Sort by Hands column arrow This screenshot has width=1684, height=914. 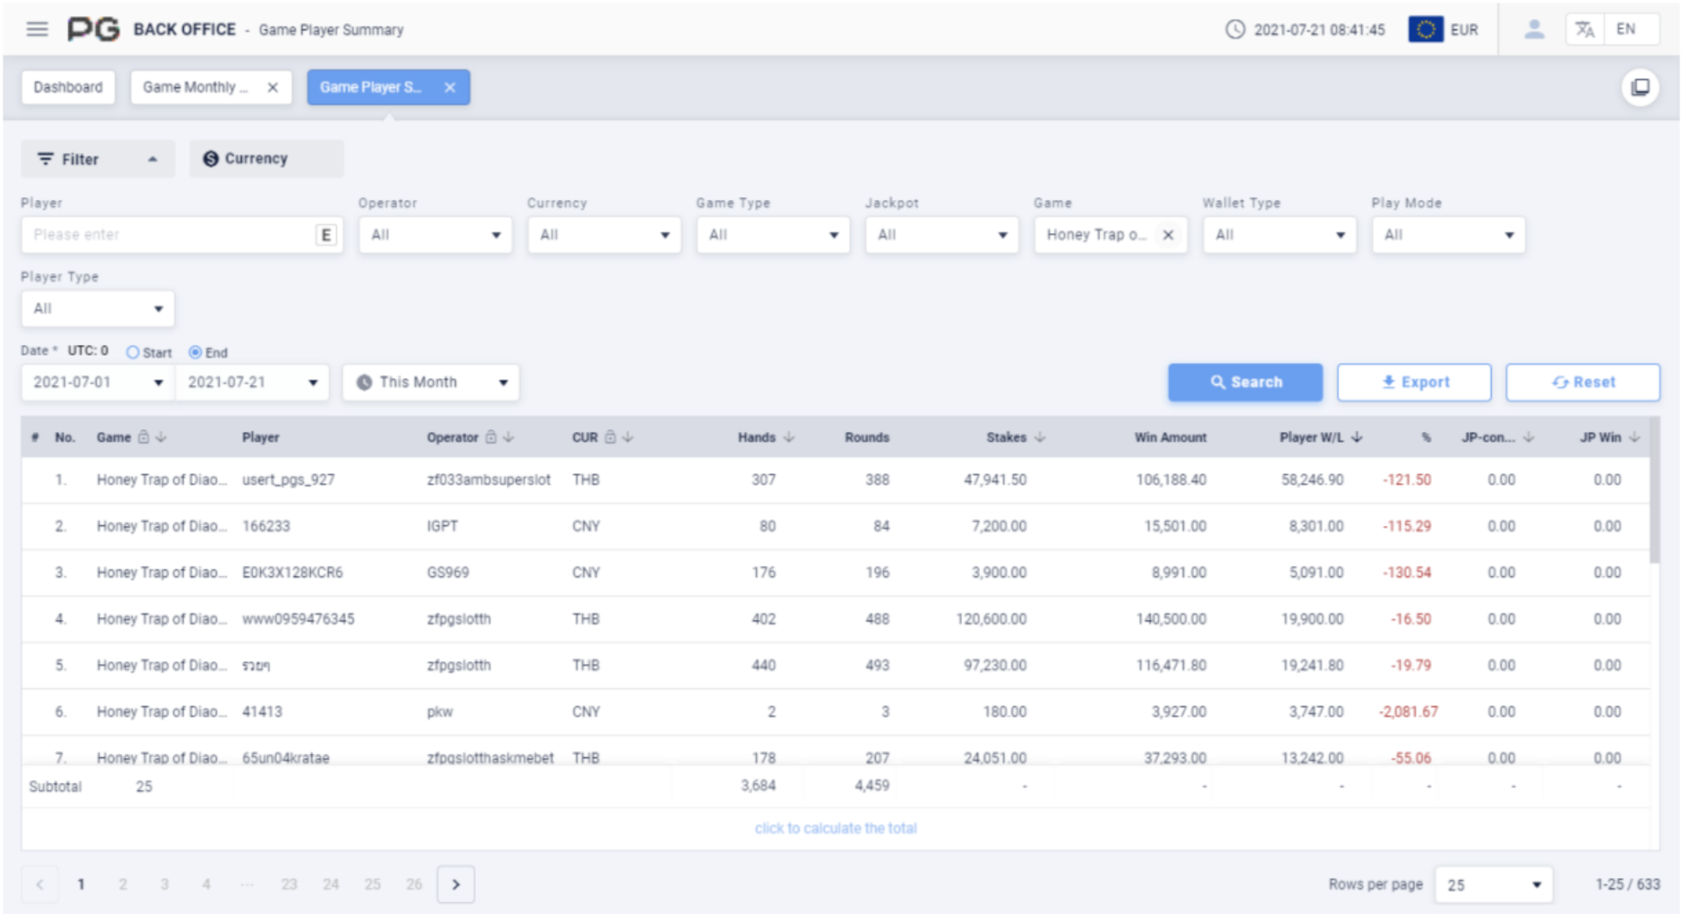789,437
